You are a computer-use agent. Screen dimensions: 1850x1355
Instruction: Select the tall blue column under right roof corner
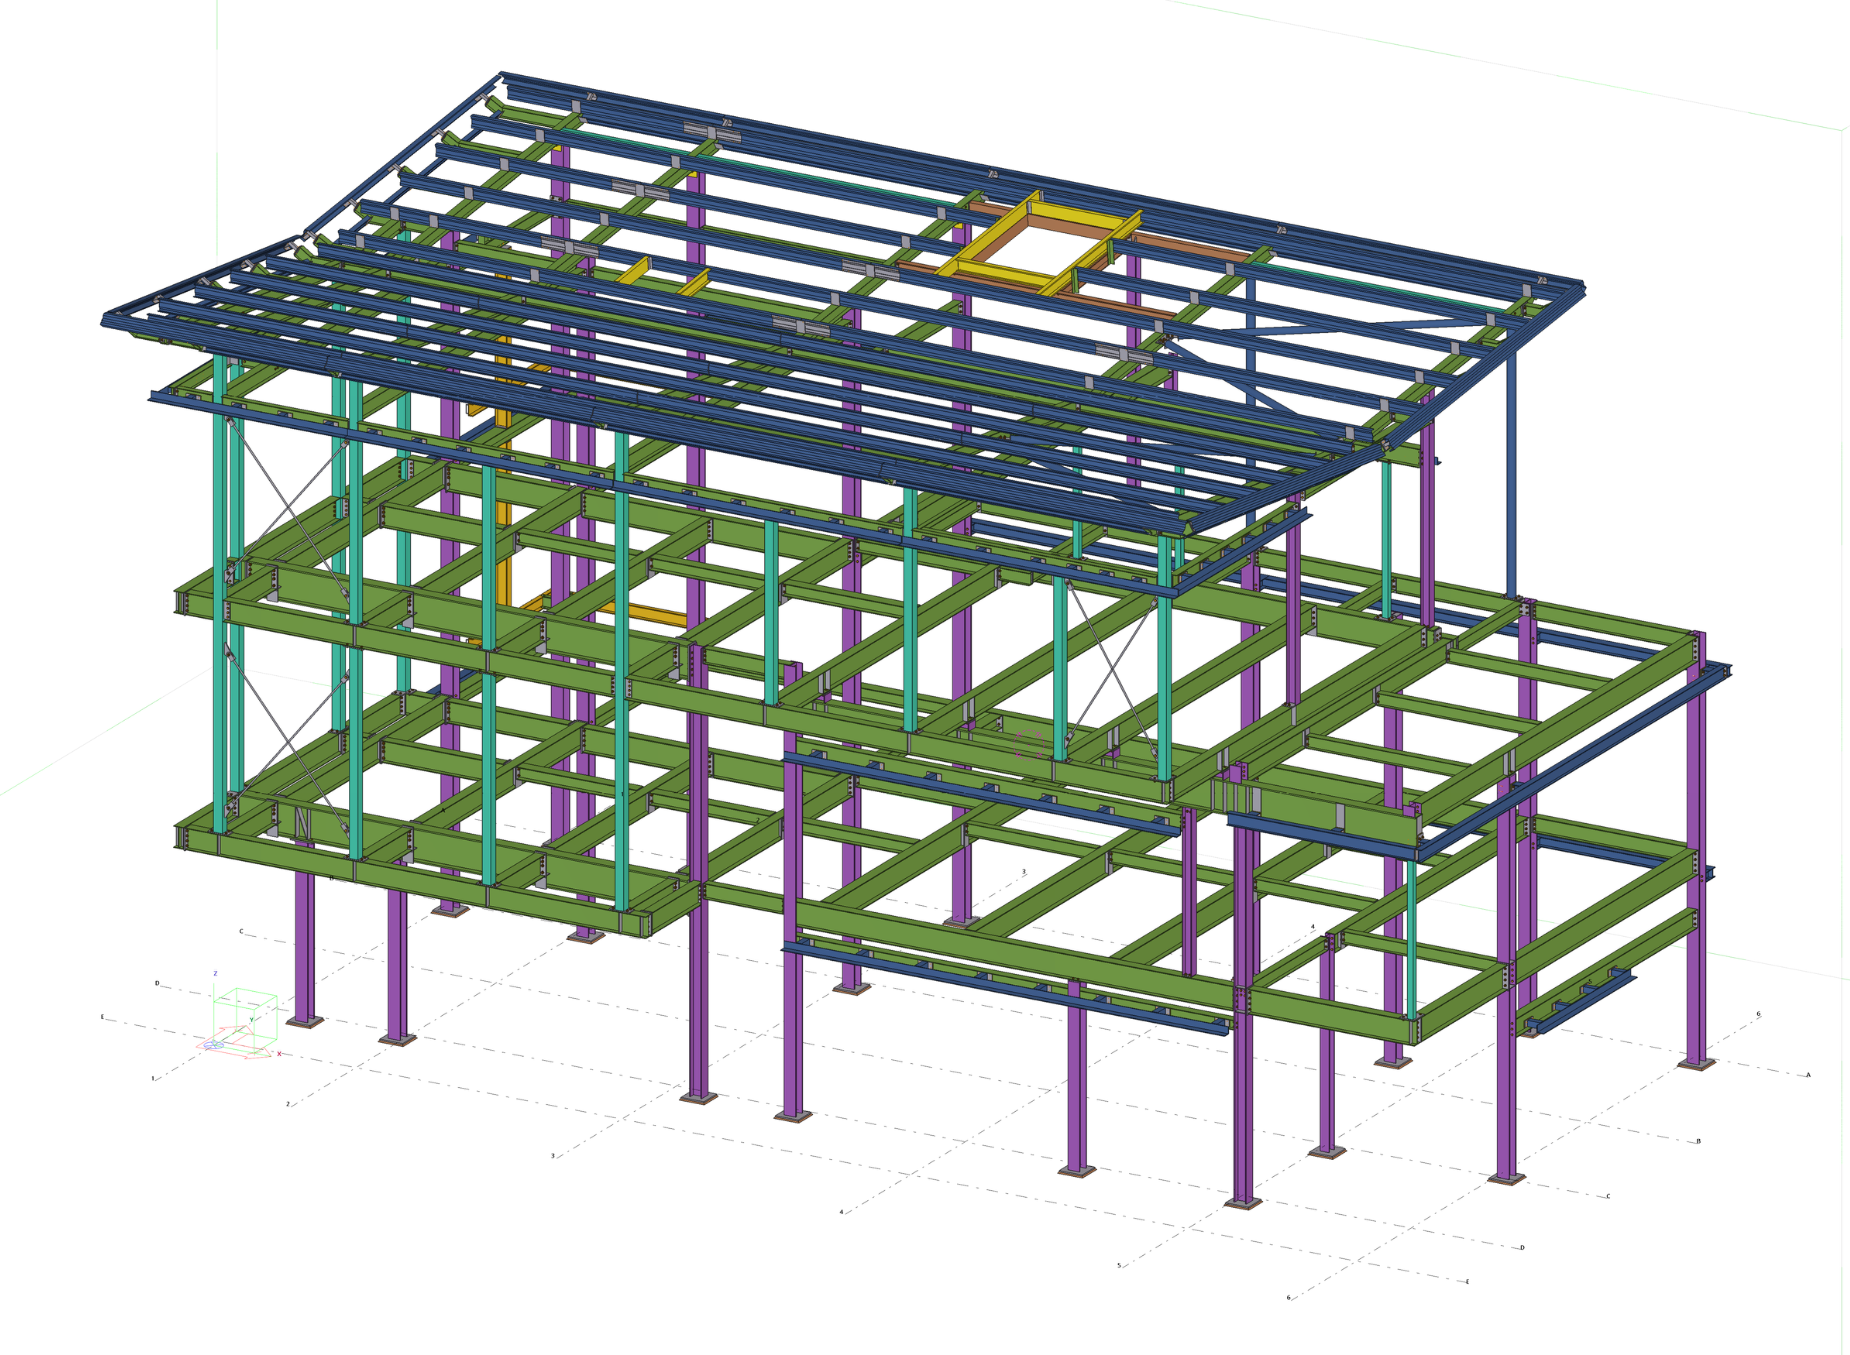click(1511, 470)
